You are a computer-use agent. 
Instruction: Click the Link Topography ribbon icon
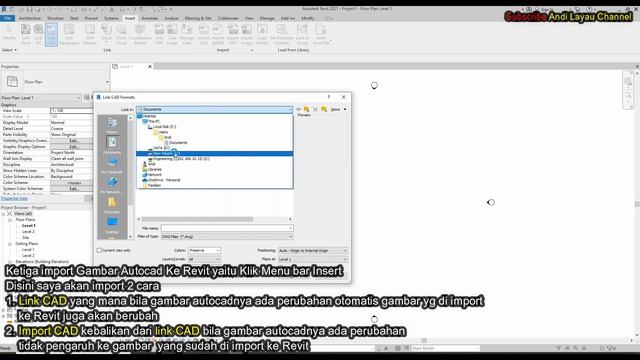click(69, 34)
